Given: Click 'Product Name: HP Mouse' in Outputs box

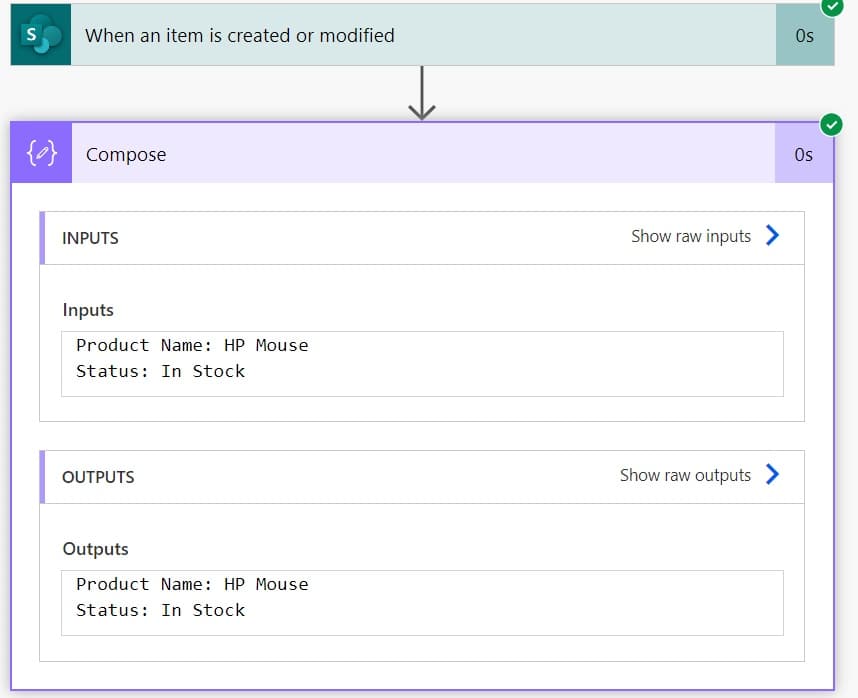Looking at the screenshot, I should (x=192, y=584).
